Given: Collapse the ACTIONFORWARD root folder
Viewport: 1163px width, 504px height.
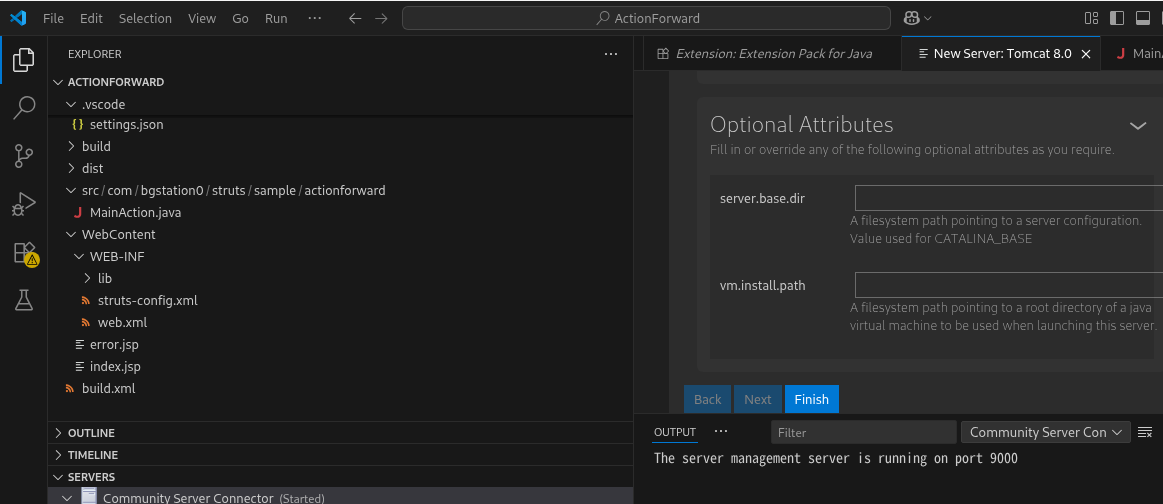Looking at the screenshot, I should tap(59, 82).
